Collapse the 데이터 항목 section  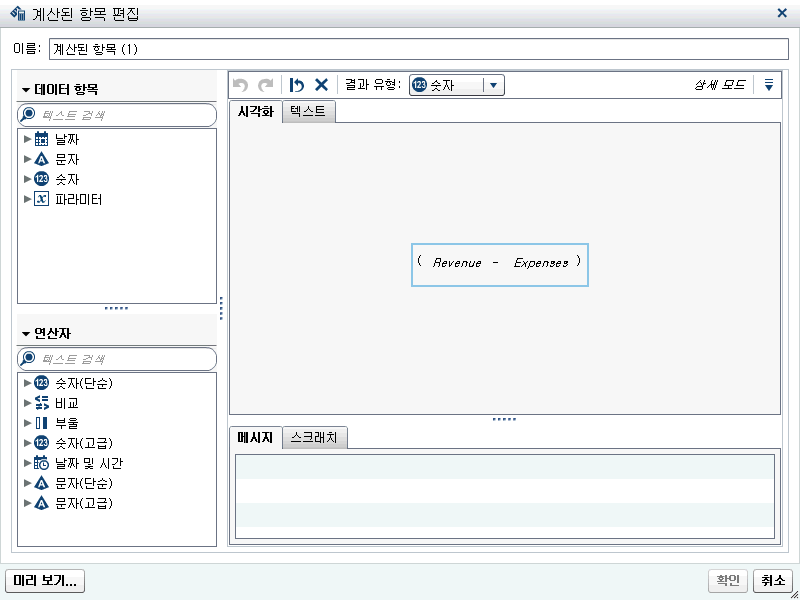25,88
